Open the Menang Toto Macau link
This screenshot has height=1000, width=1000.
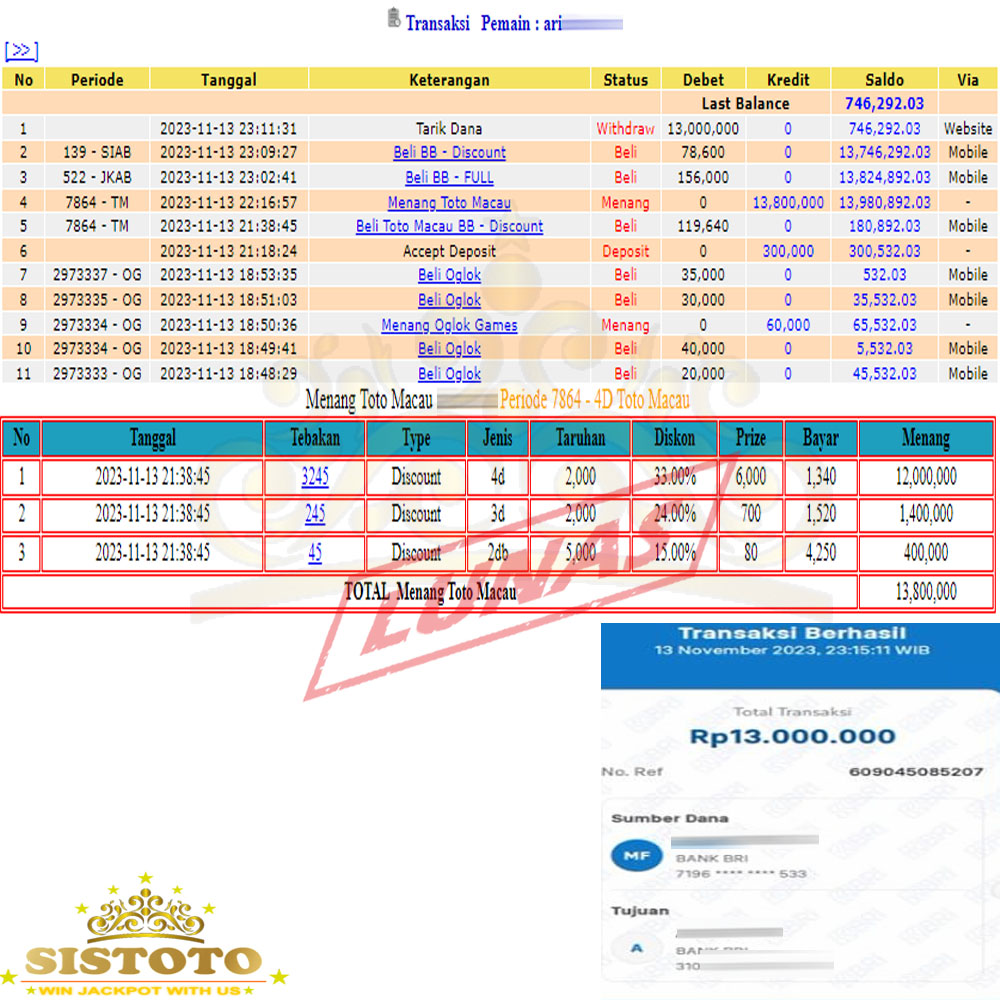point(449,202)
